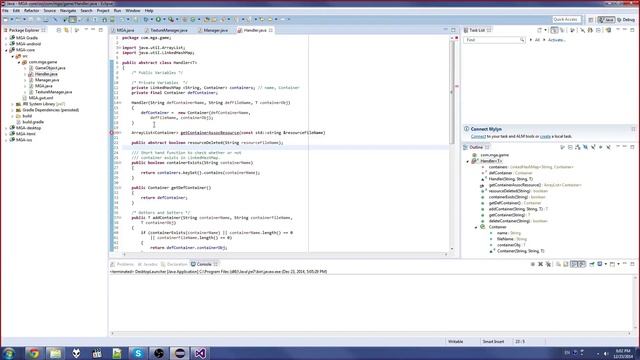This screenshot has width=640, height=360.
Task: Click the Activate link in Task List
Action: click(556, 40)
